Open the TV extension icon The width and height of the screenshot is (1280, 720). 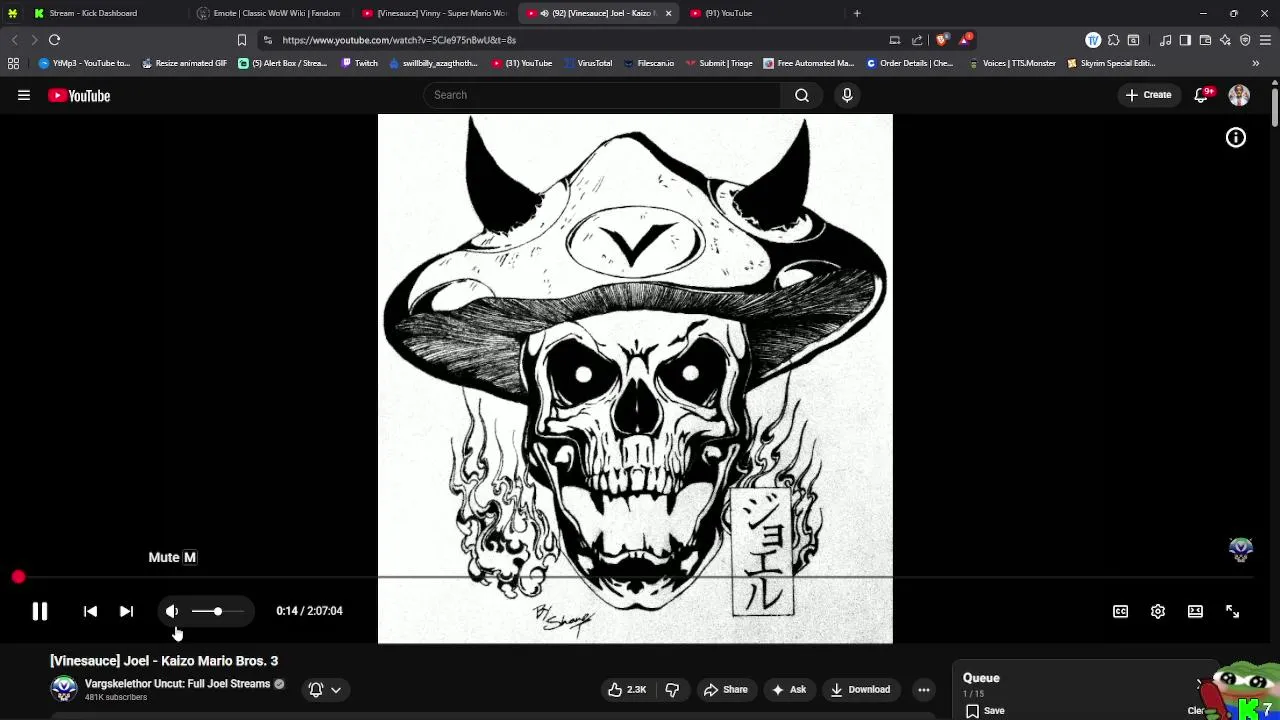click(x=1093, y=40)
